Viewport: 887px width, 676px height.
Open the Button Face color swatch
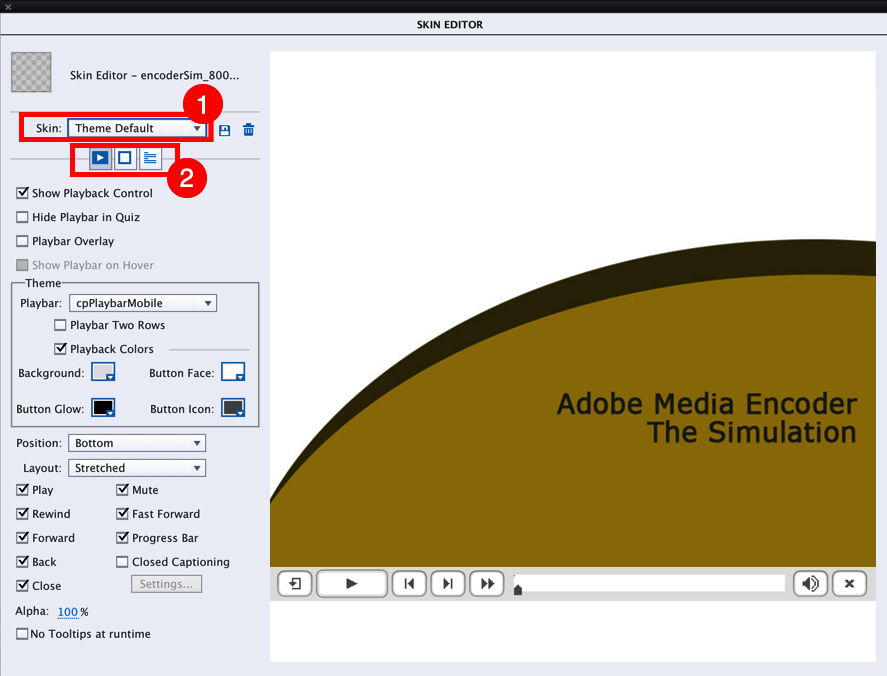[233, 372]
